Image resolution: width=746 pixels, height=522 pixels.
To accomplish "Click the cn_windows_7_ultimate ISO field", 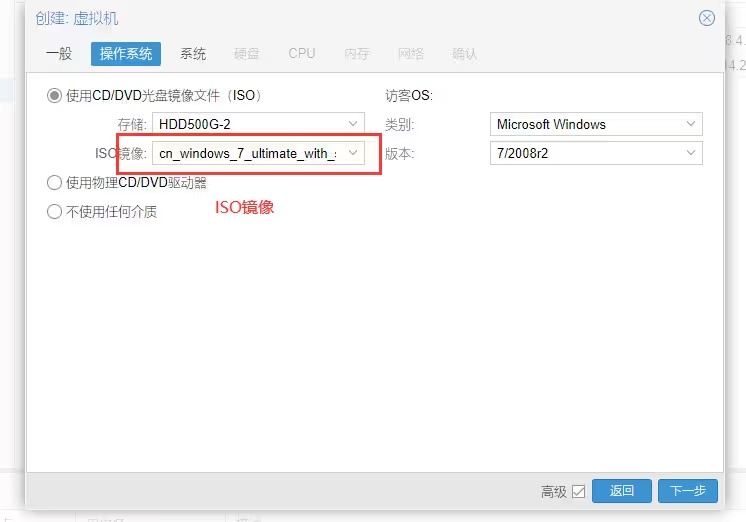I will [258, 153].
